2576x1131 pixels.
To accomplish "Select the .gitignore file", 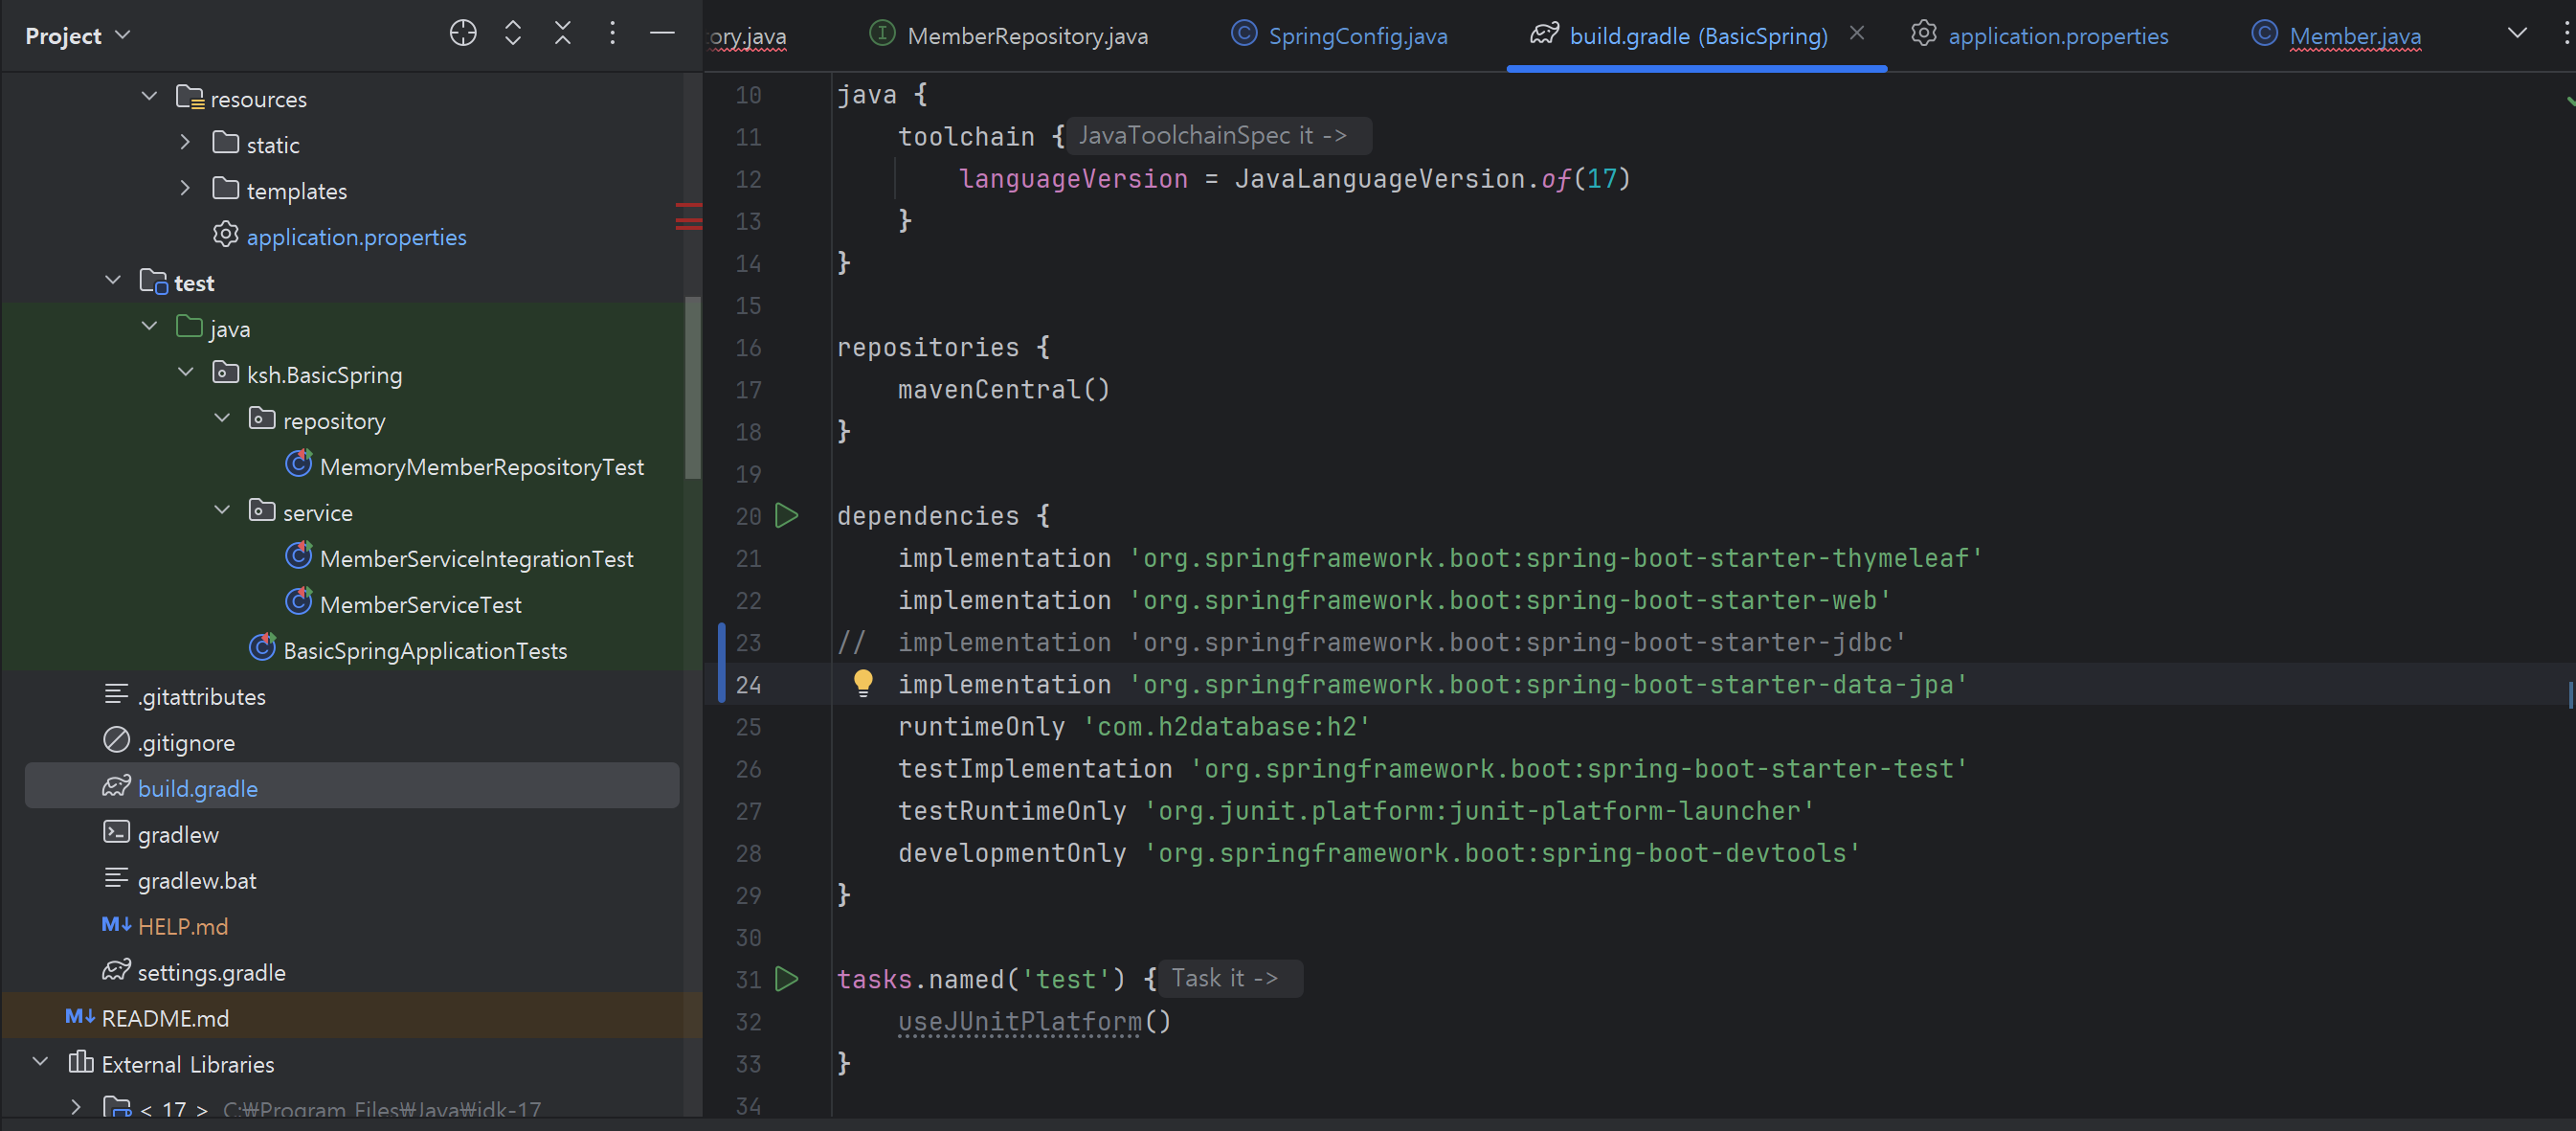I will coord(186,744).
